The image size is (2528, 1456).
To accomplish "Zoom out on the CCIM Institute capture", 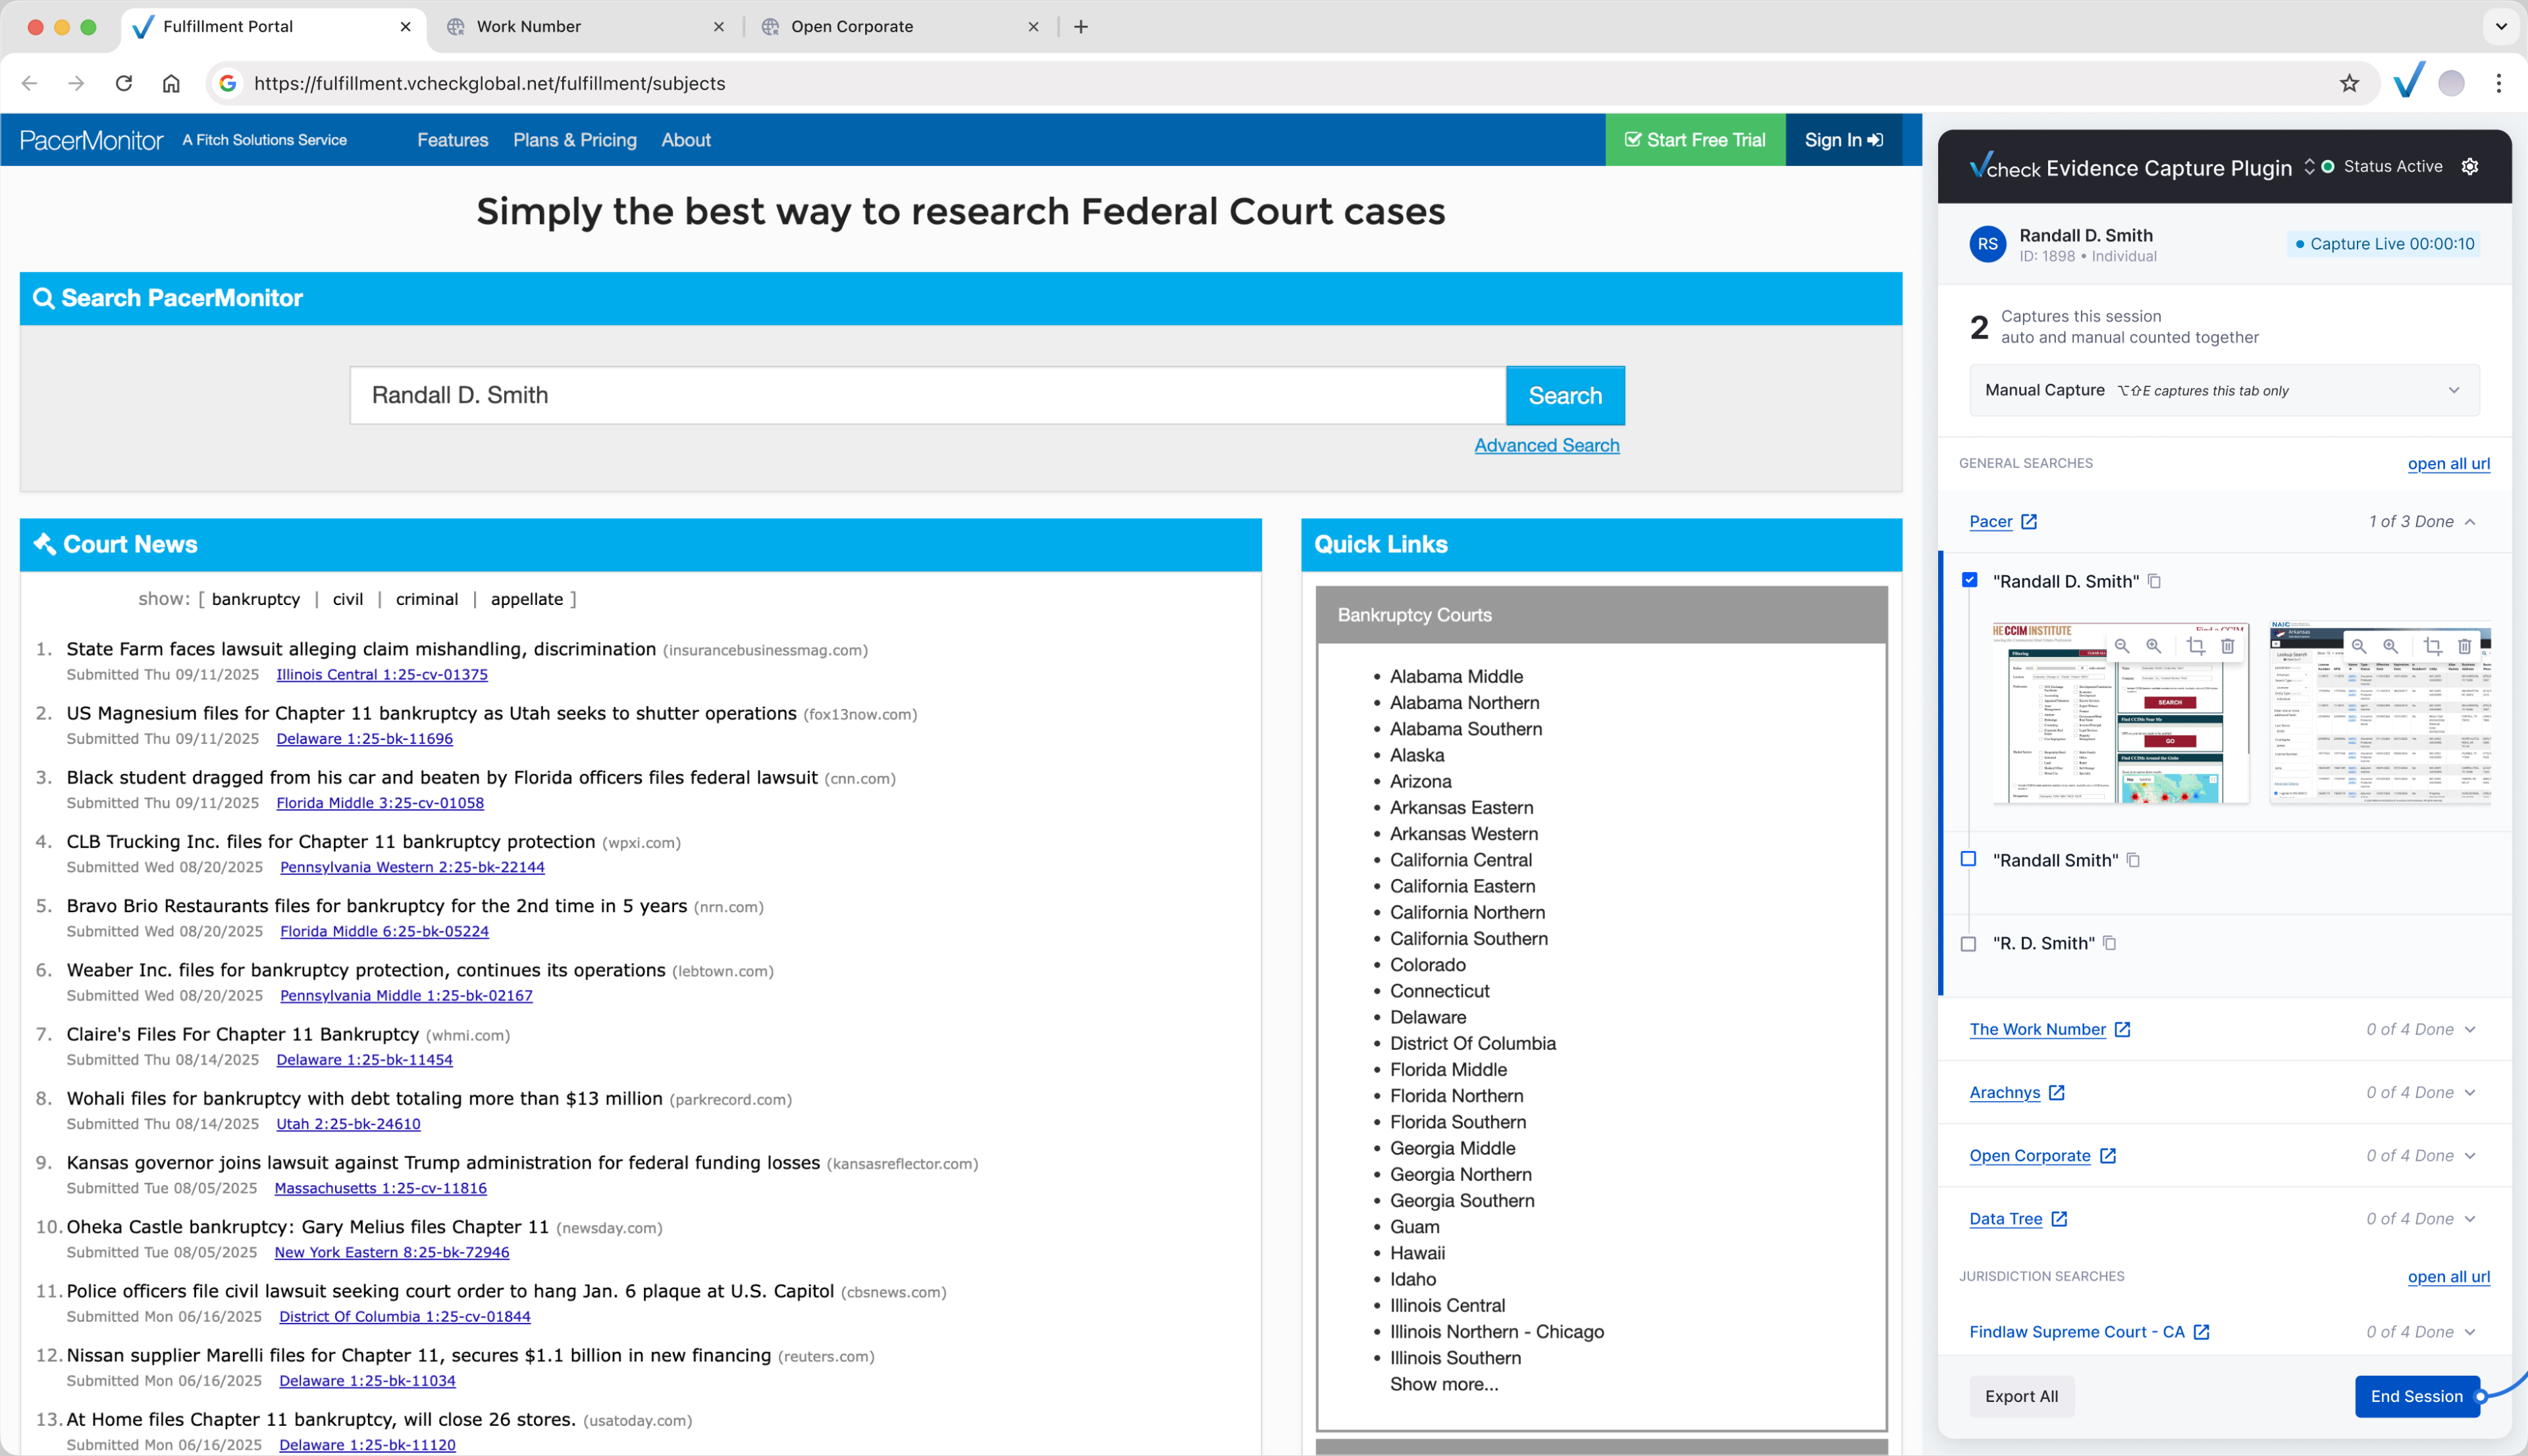I will pos(2122,646).
